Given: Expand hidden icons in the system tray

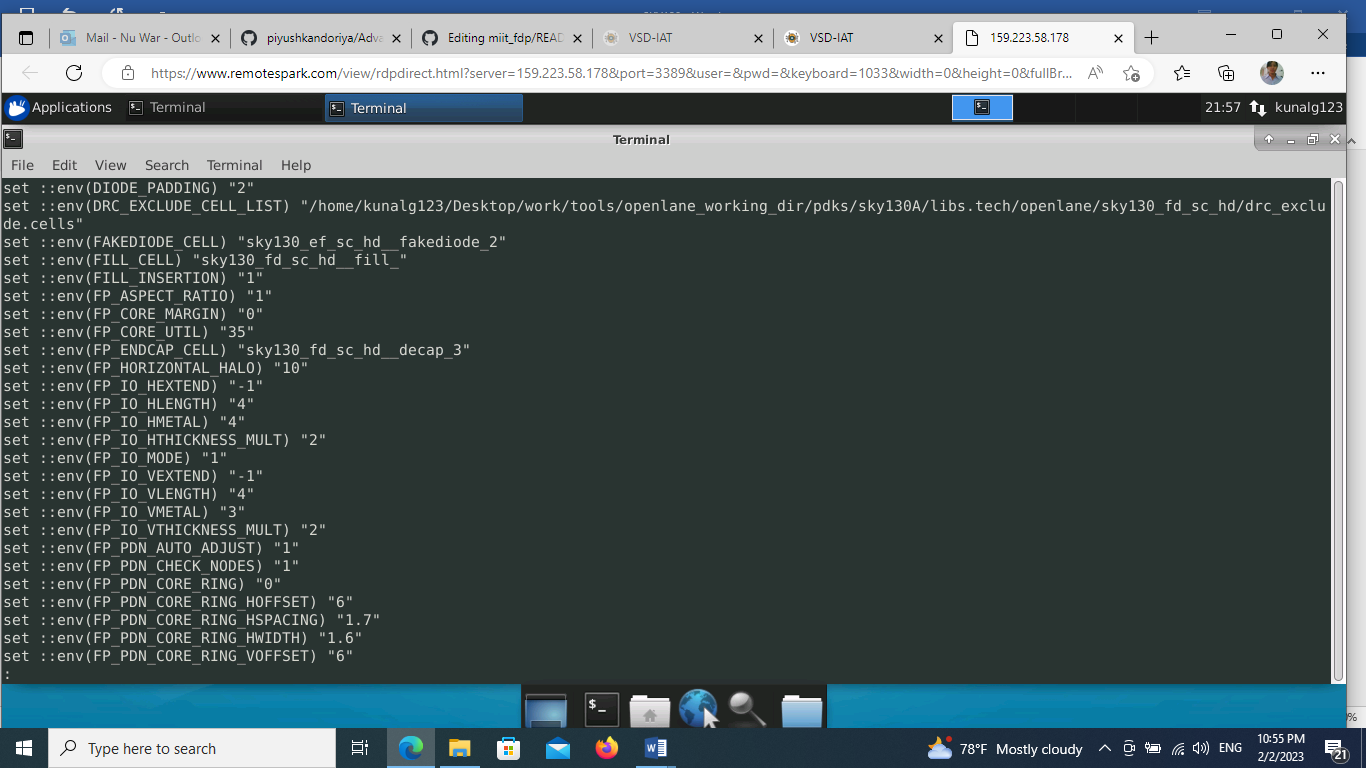Looking at the screenshot, I should click(x=1104, y=748).
